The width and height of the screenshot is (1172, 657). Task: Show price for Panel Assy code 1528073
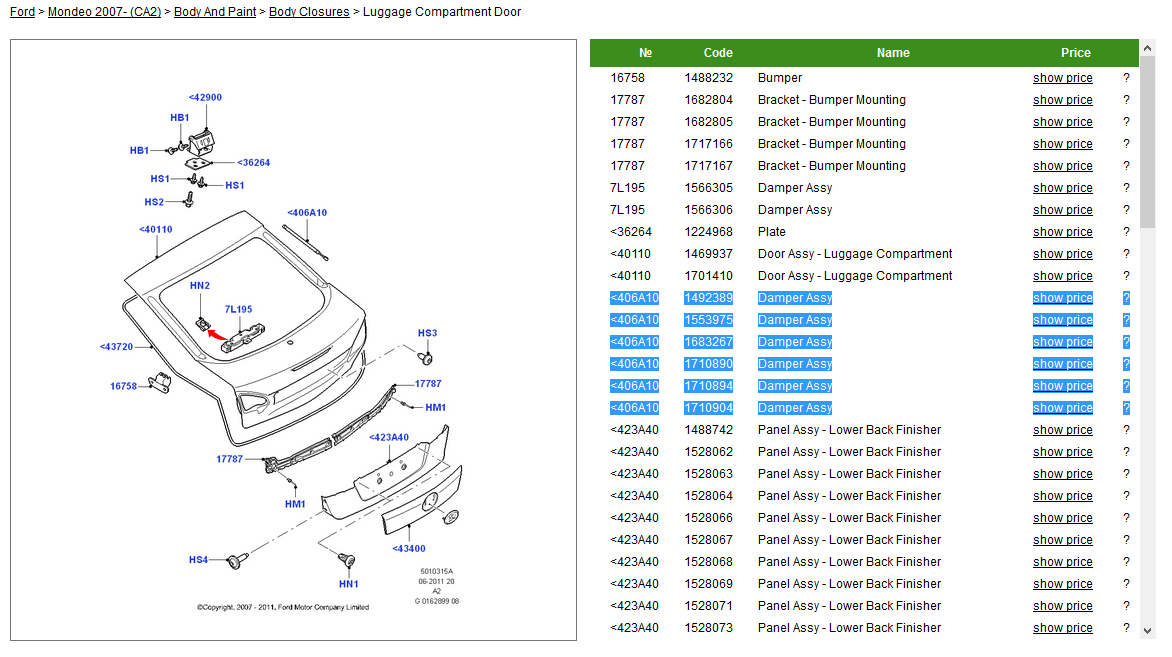point(1062,628)
